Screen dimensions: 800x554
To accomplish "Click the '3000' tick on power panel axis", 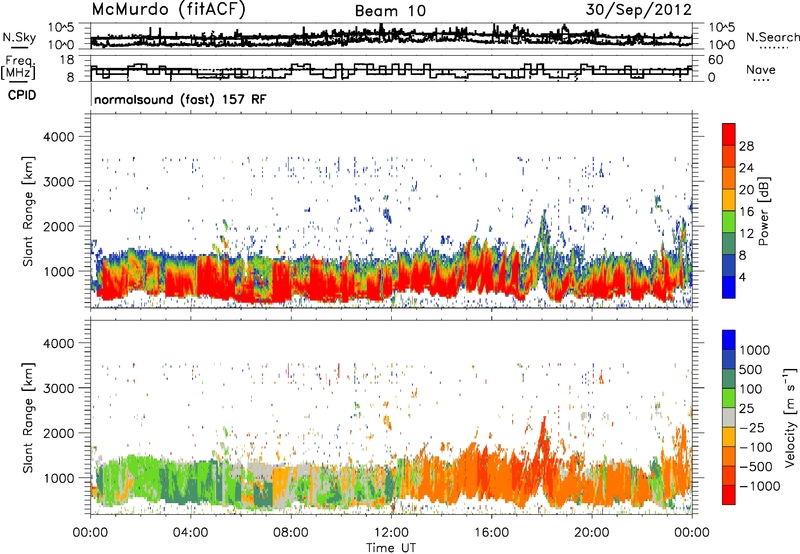I will [x=59, y=182].
